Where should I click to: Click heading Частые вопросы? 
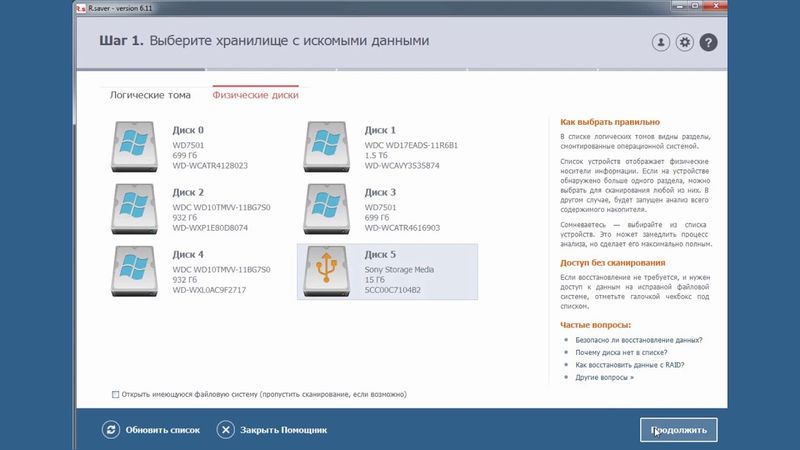click(x=595, y=325)
